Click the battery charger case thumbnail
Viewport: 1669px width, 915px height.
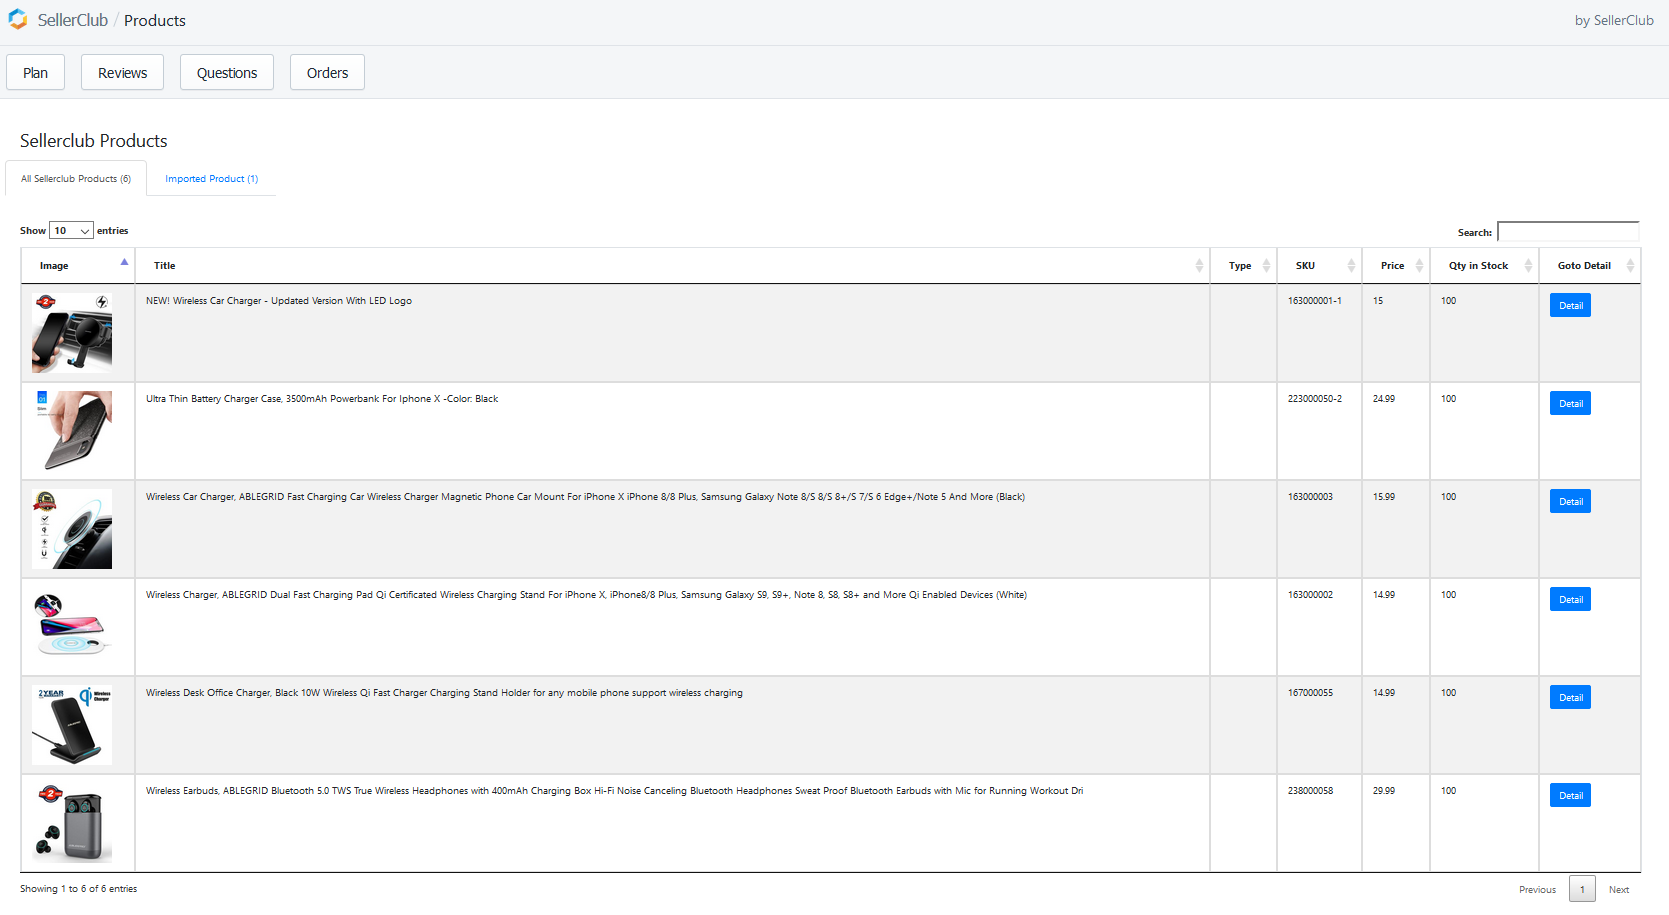72,431
